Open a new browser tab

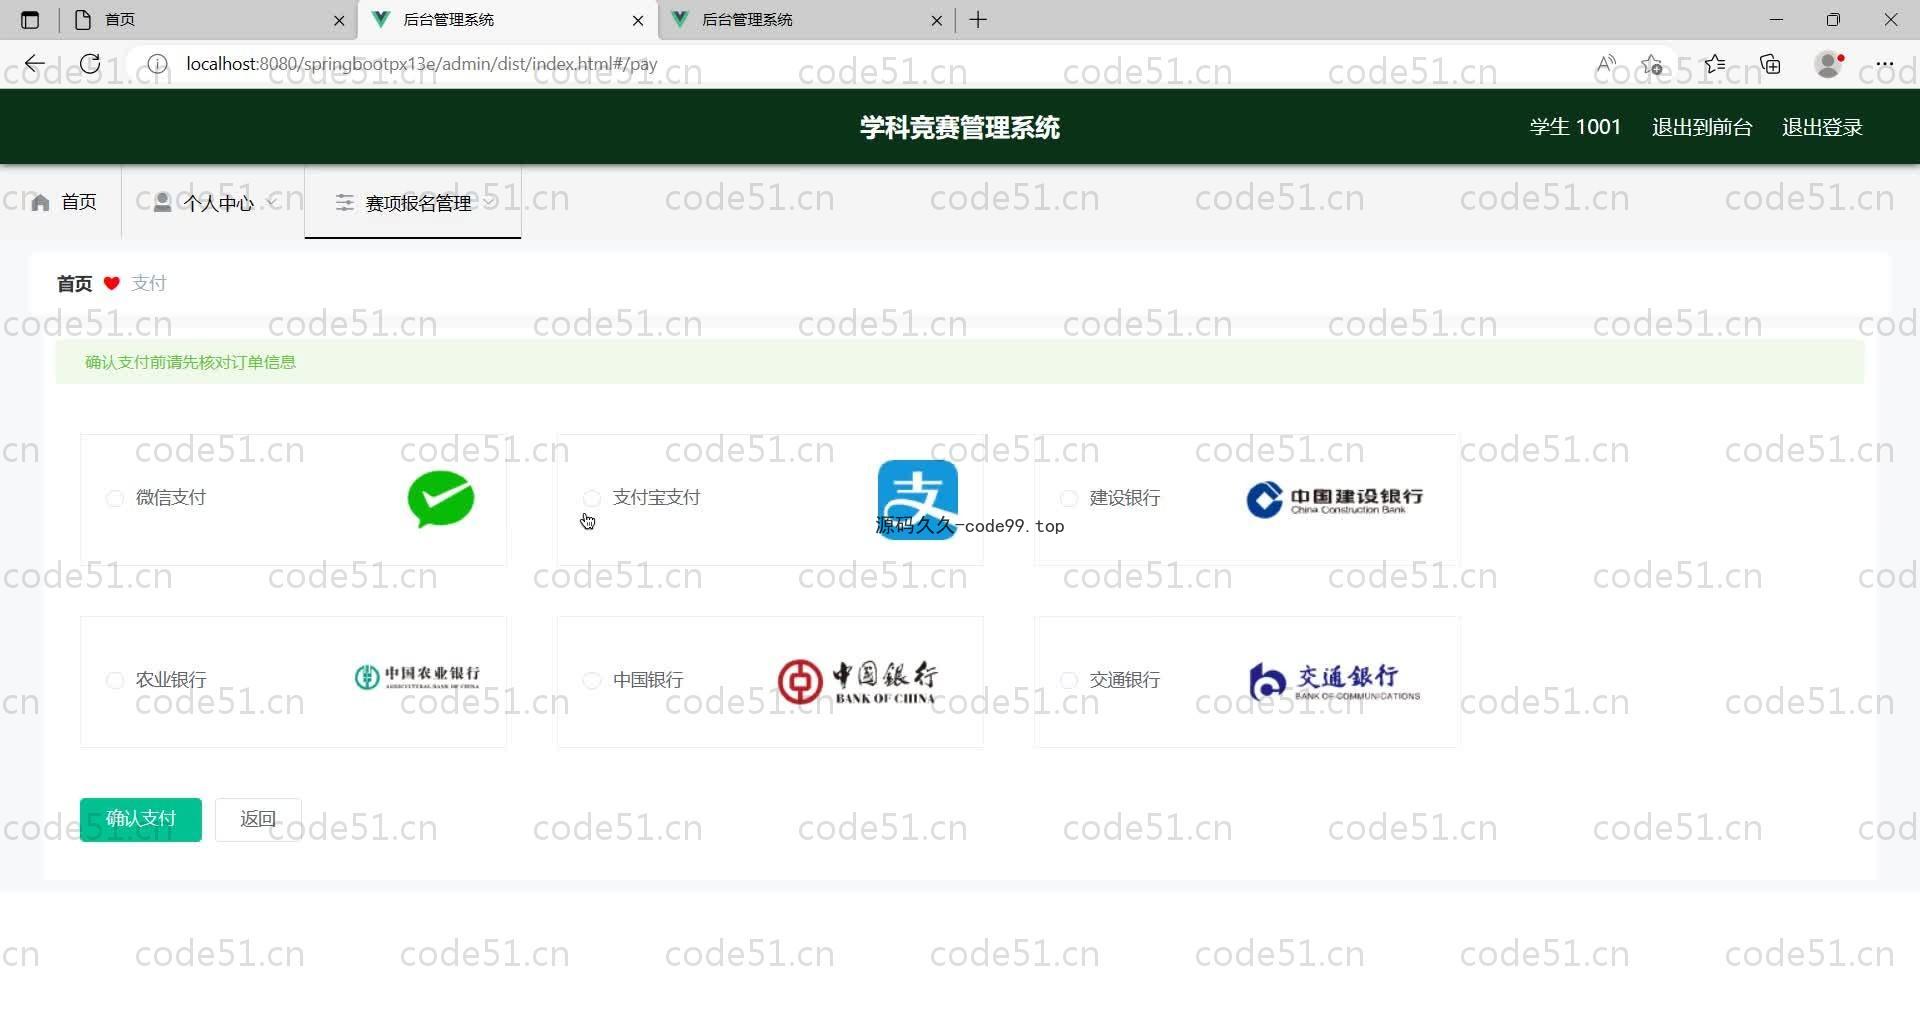(x=978, y=20)
